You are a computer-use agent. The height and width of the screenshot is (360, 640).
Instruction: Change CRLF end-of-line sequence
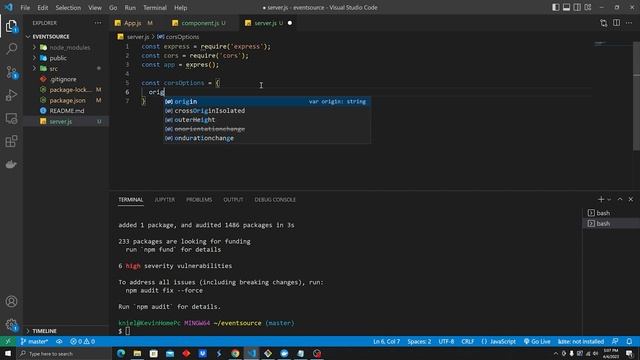pyautogui.click(x=467, y=341)
